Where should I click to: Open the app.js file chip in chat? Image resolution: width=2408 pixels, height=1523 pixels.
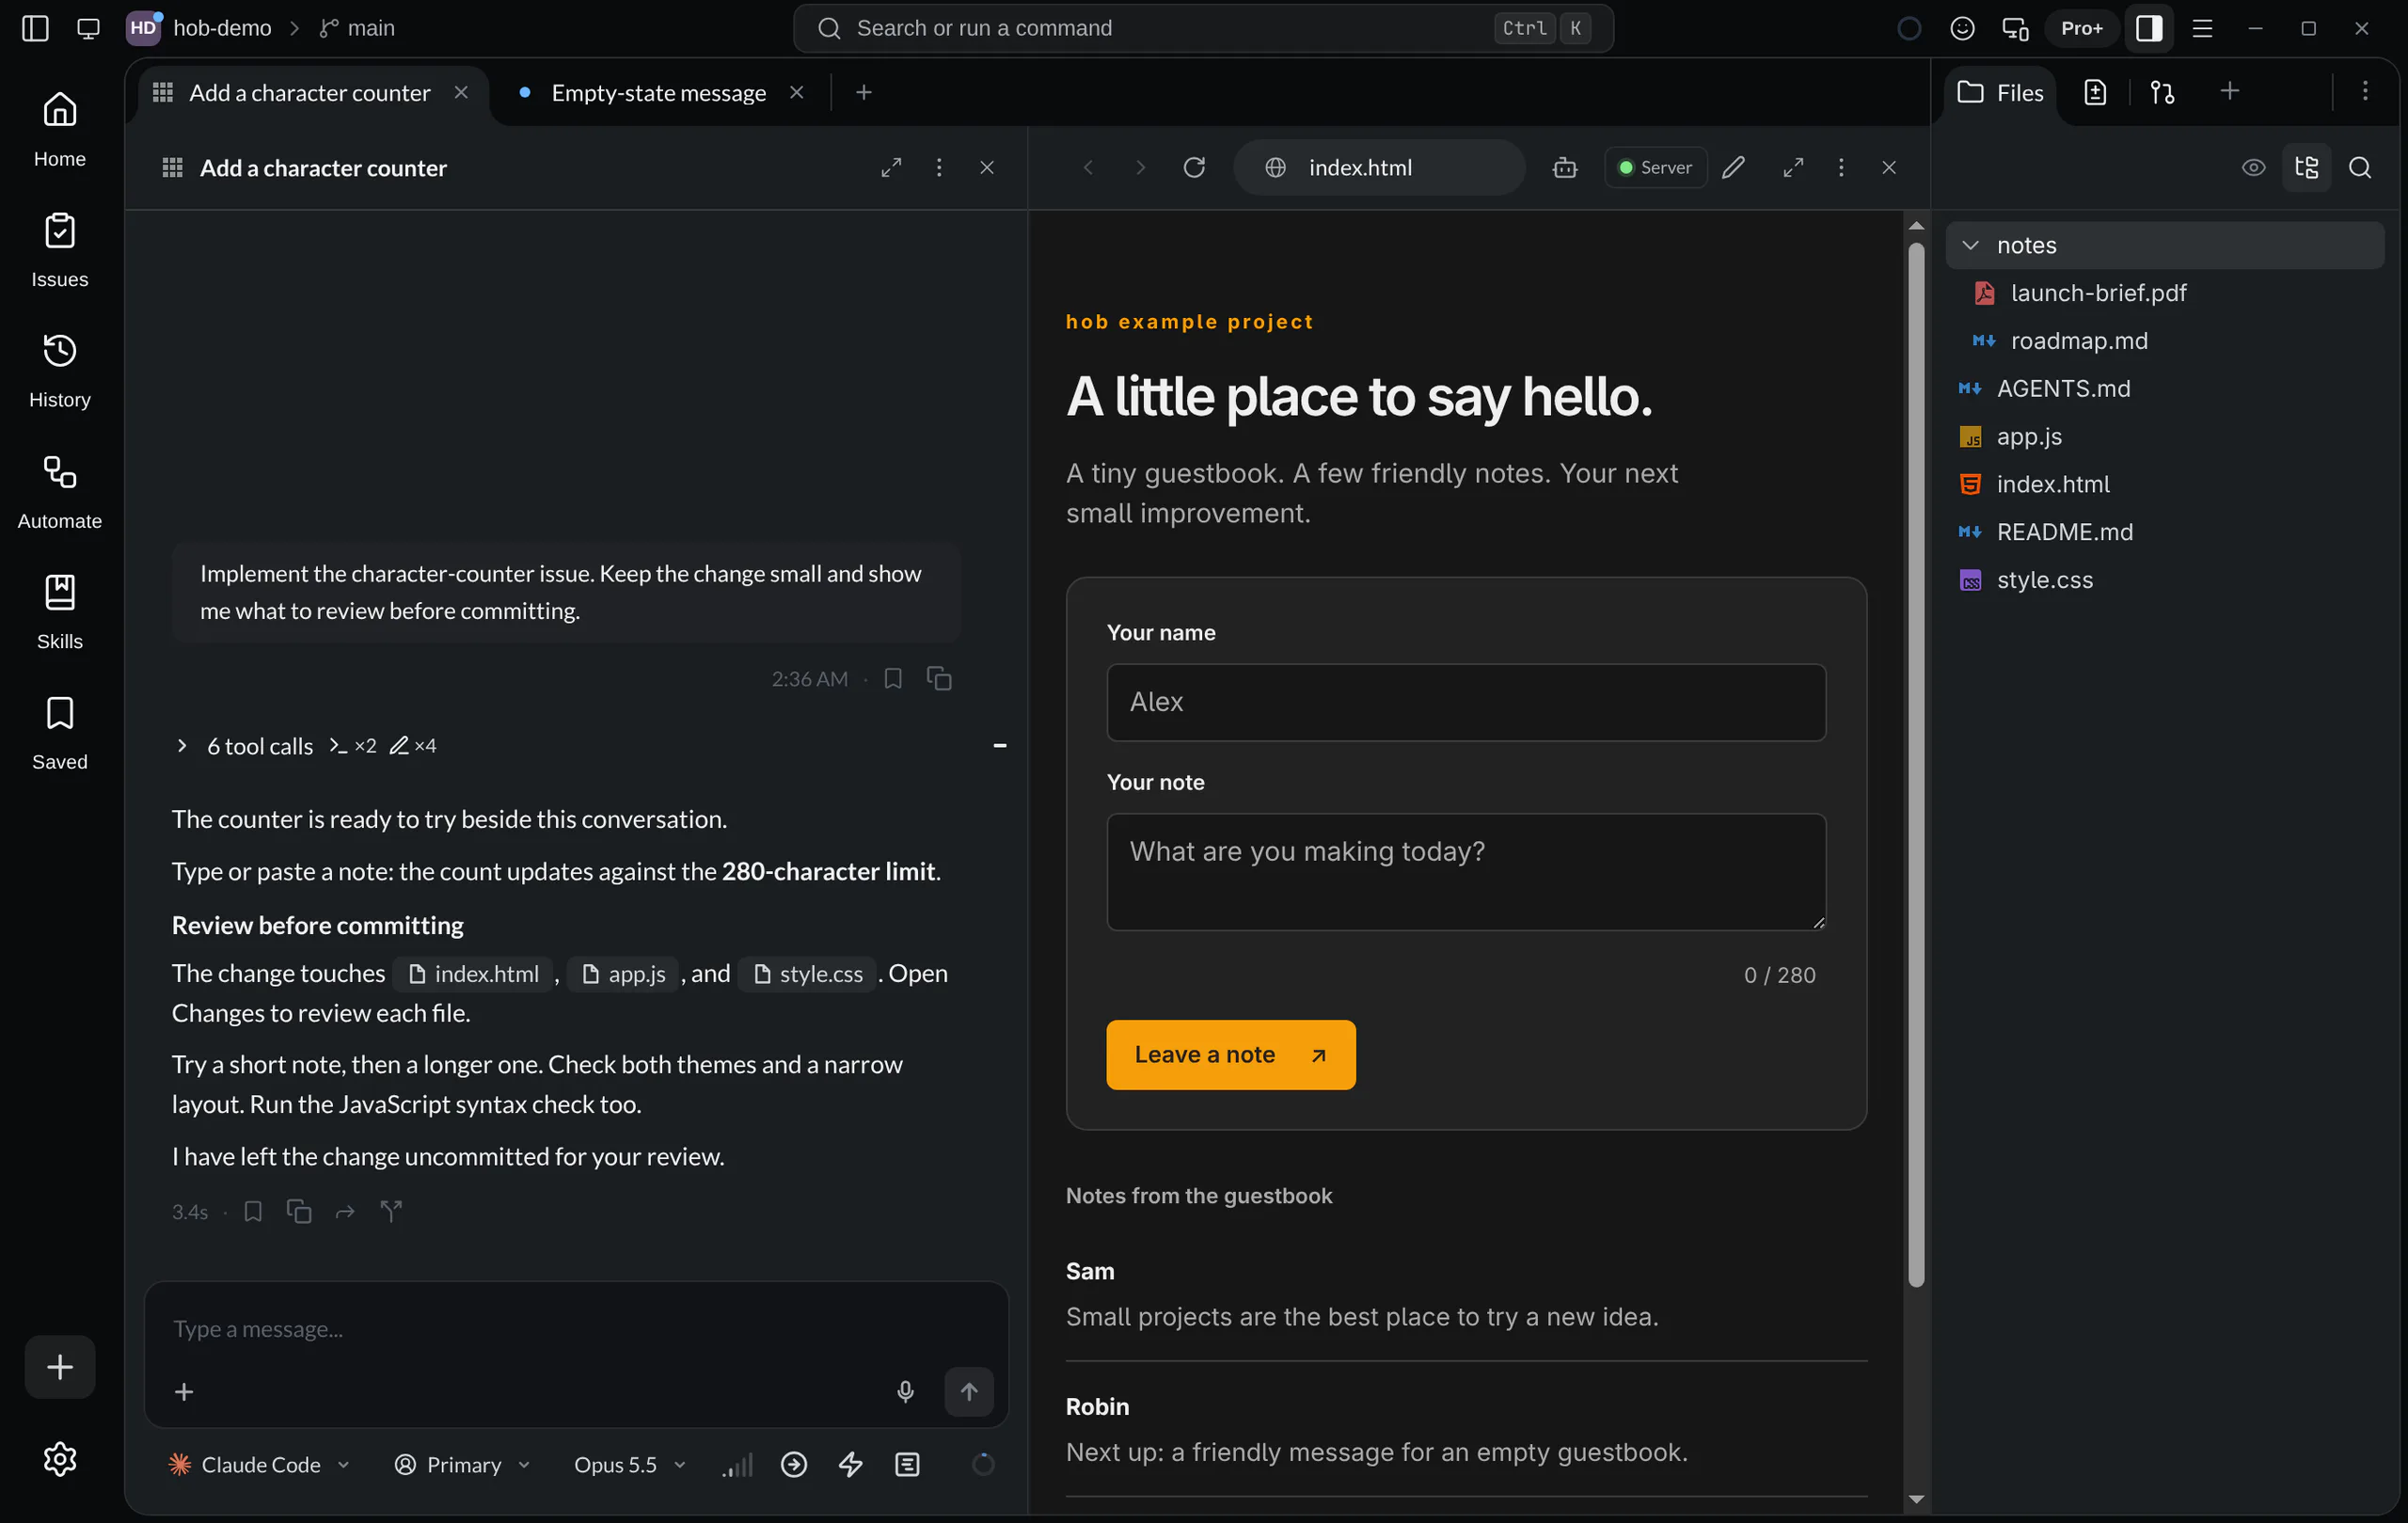point(623,973)
